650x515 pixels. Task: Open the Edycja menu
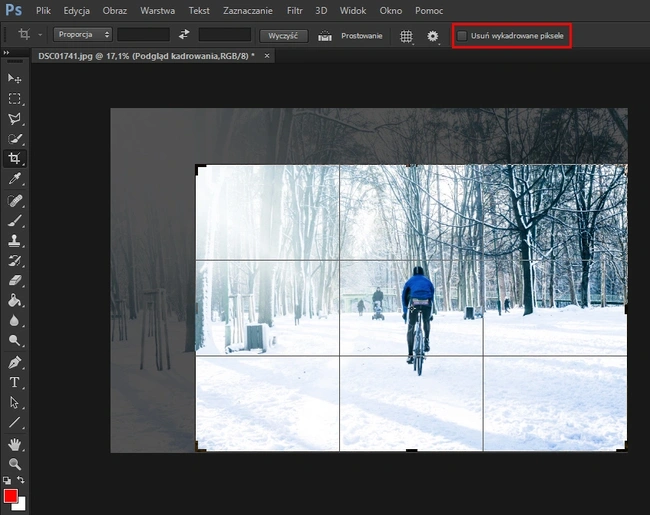tap(76, 11)
